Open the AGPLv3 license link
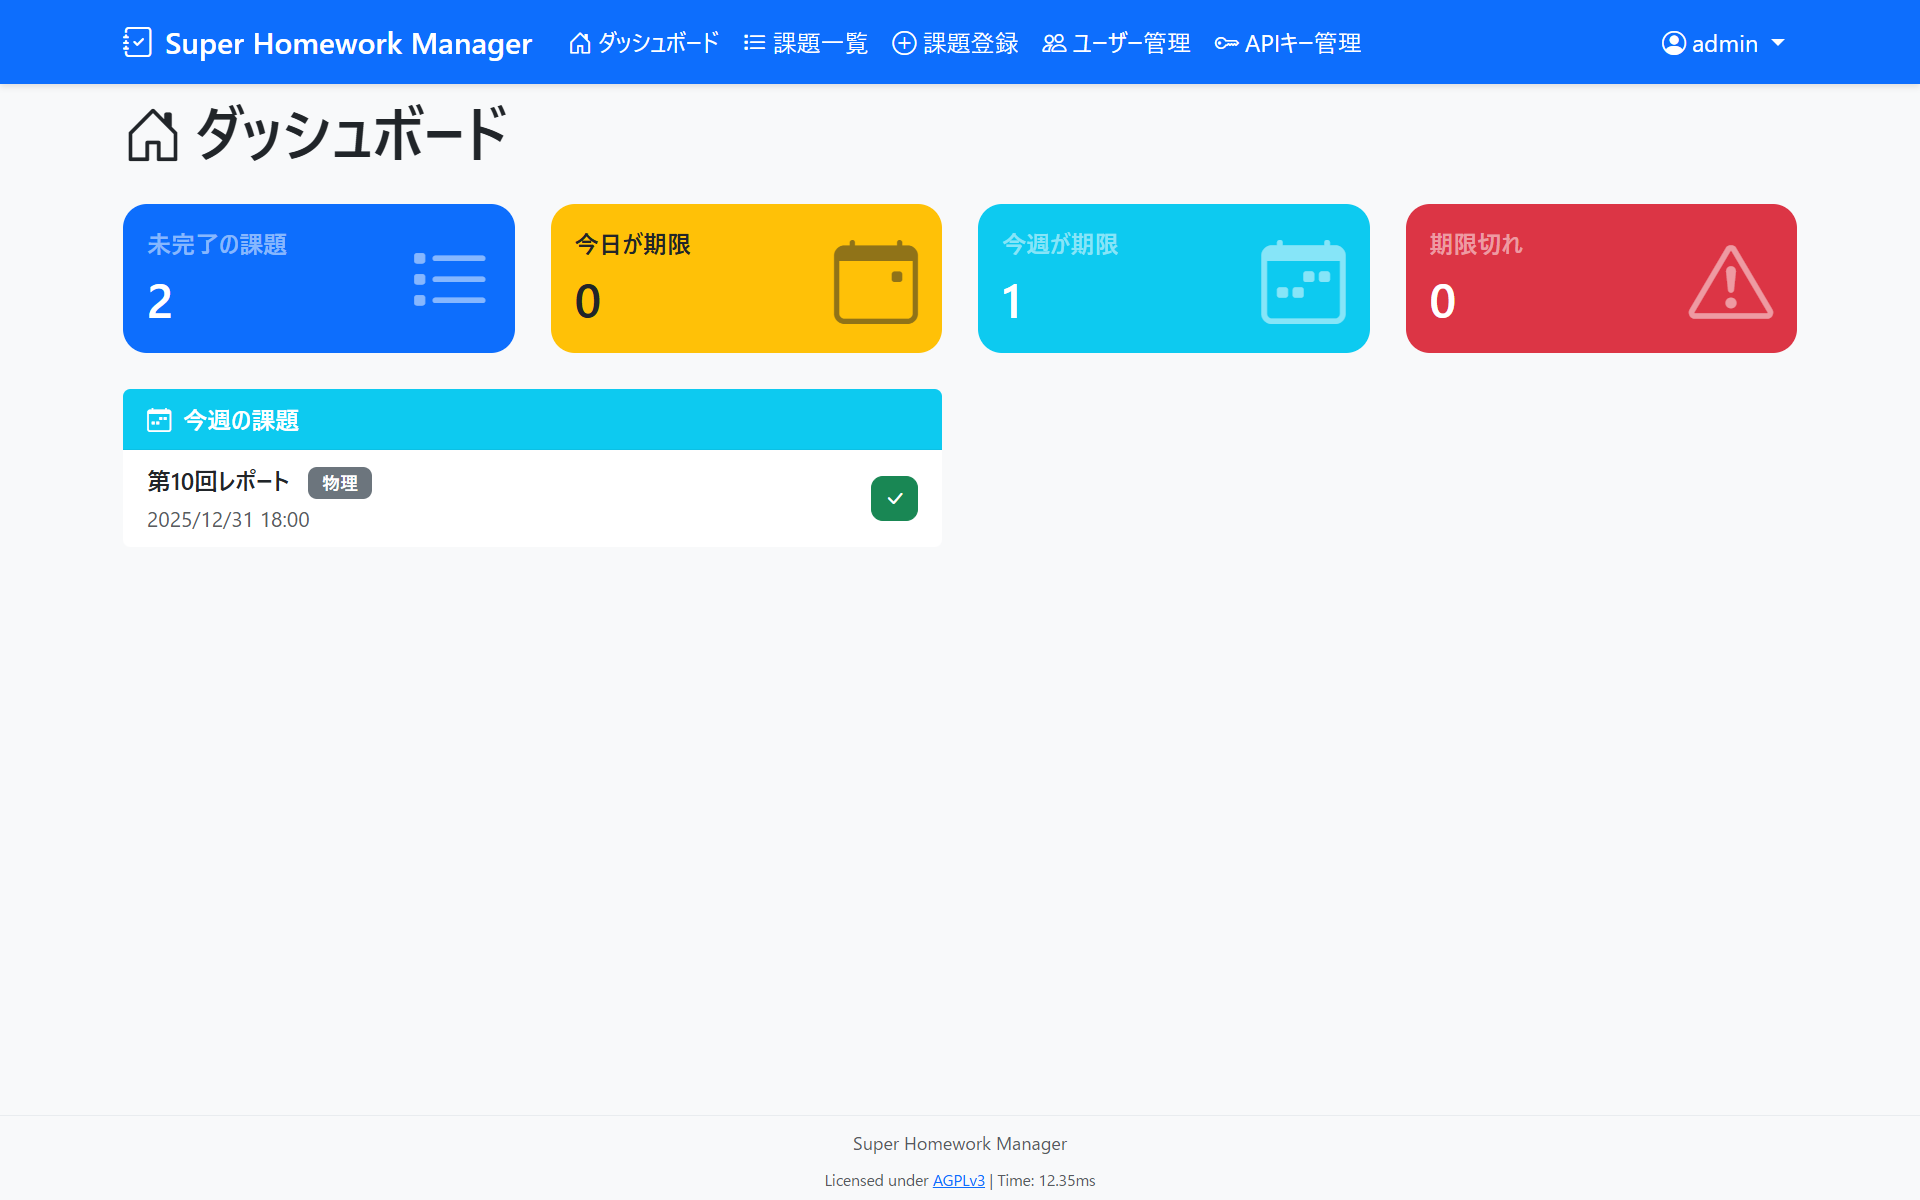This screenshot has width=1920, height=1200. tap(957, 1180)
